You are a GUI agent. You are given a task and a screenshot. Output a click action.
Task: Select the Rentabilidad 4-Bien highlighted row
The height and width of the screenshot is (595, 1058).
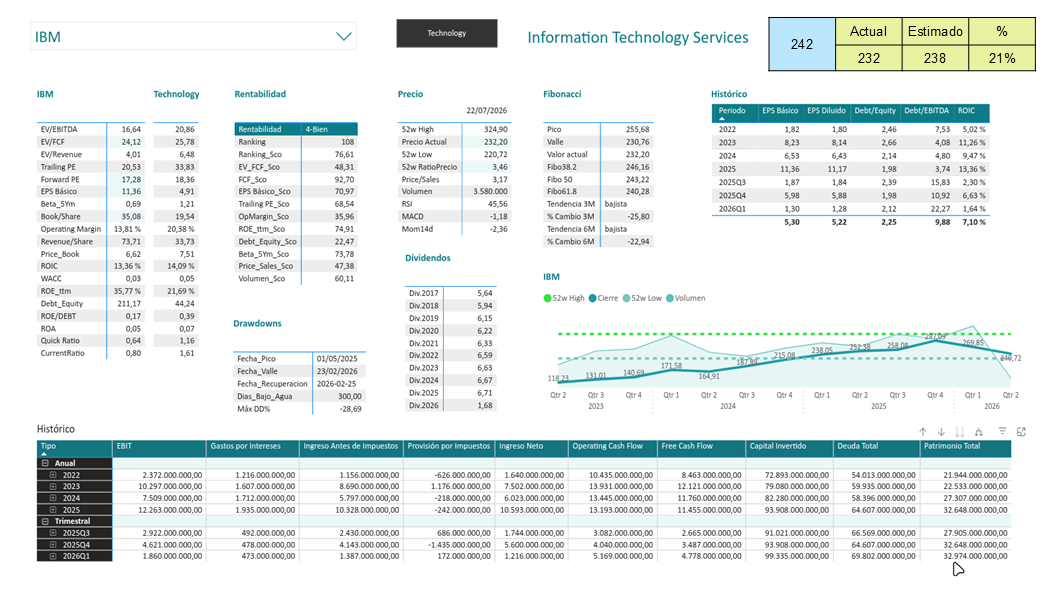point(296,129)
